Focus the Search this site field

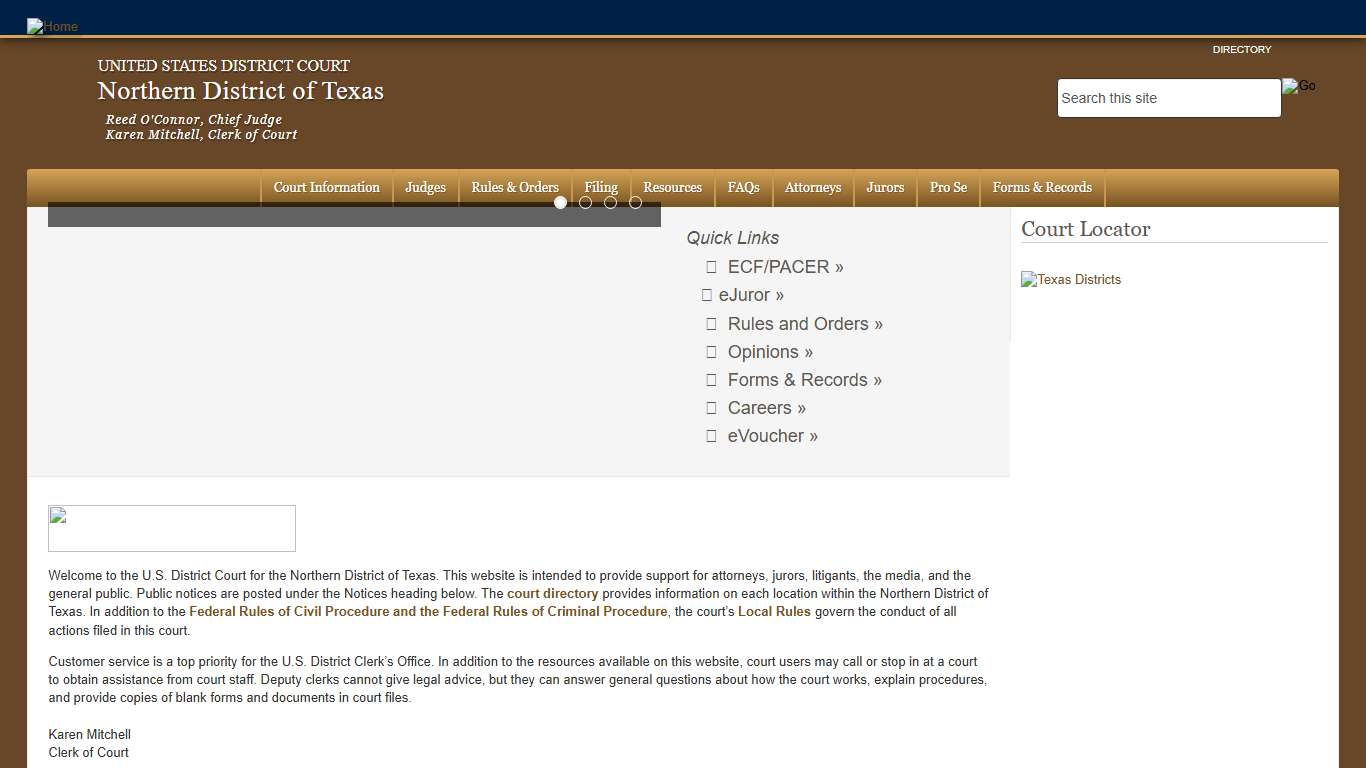1168,98
